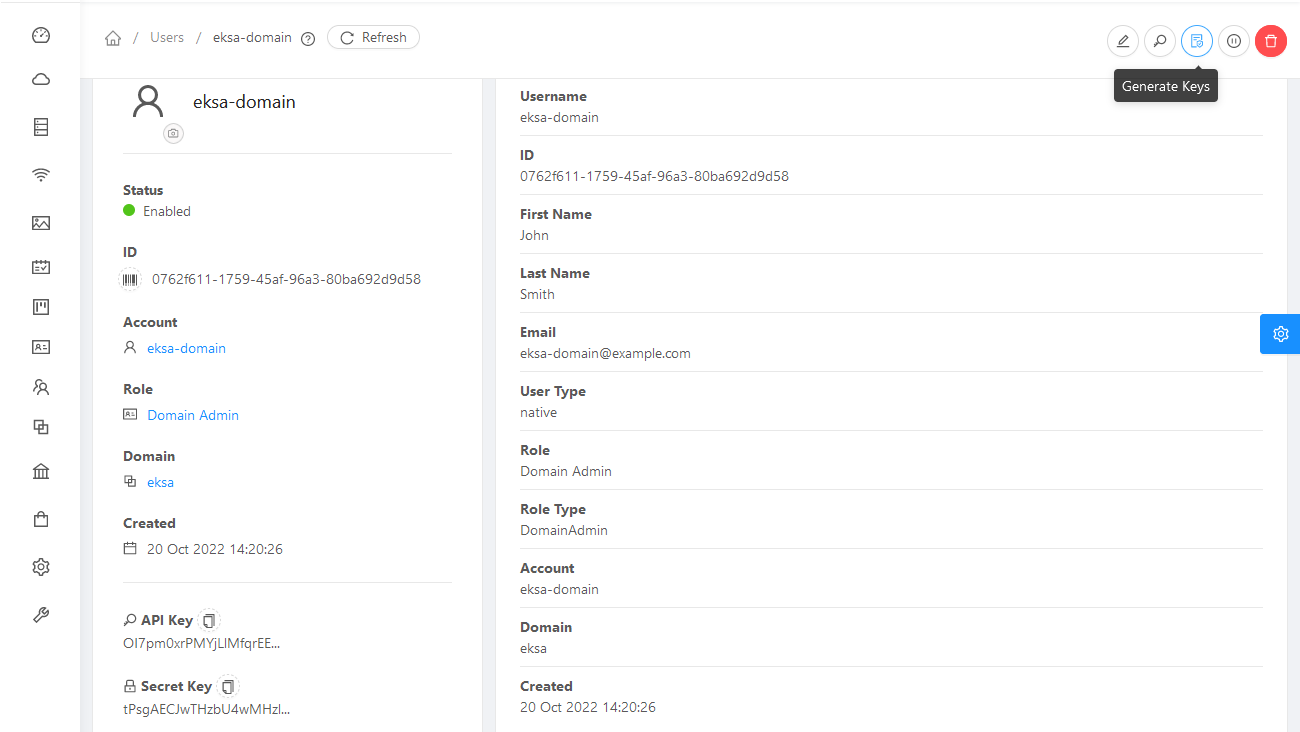Screen dimensions: 1300x732
Task: Click the change password key icon
Action: coord(1160,41)
